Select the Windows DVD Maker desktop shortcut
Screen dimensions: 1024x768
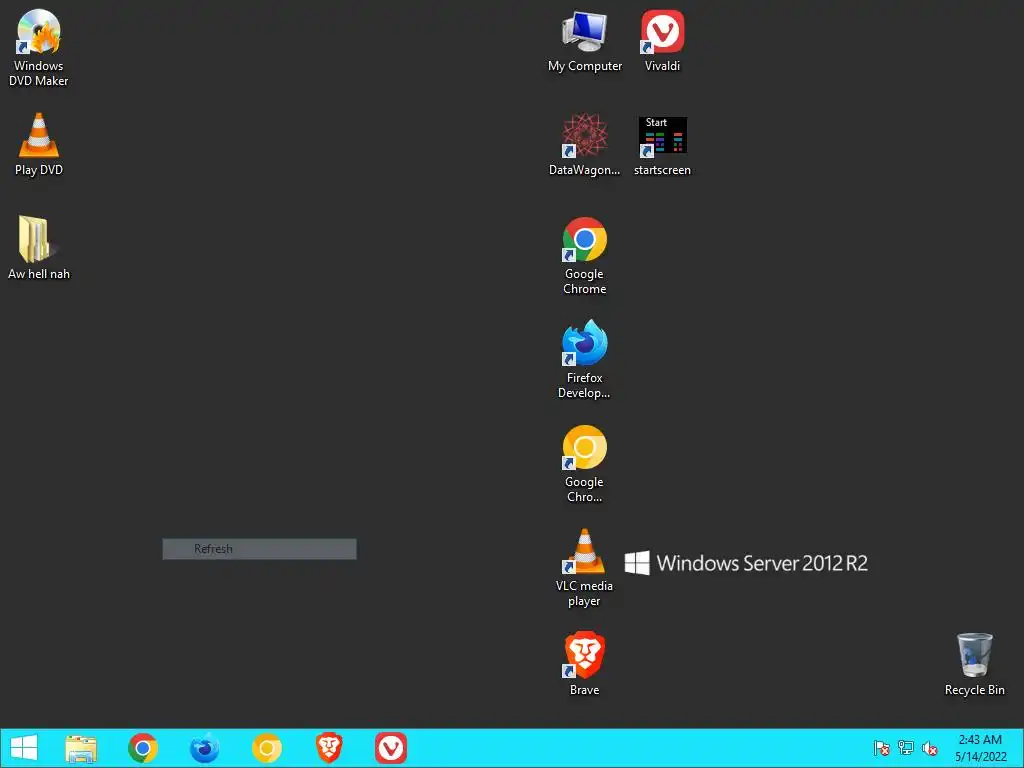39,48
